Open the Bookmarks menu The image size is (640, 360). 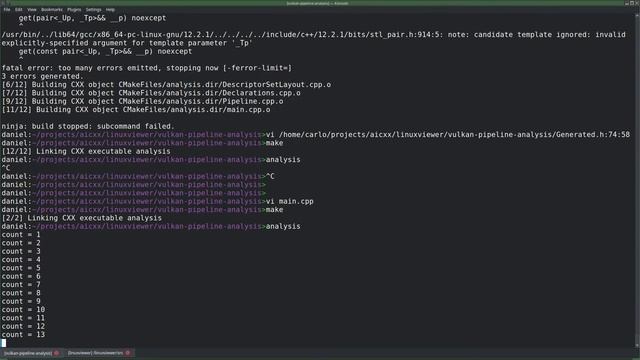tap(52, 9)
